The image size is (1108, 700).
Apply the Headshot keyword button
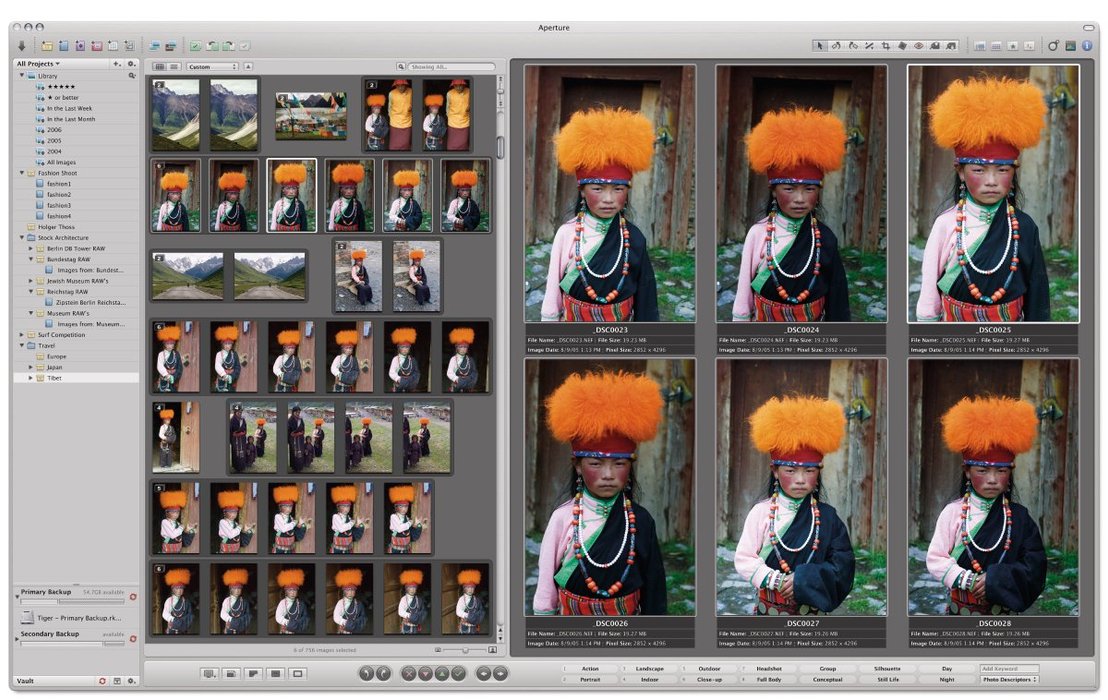769,669
